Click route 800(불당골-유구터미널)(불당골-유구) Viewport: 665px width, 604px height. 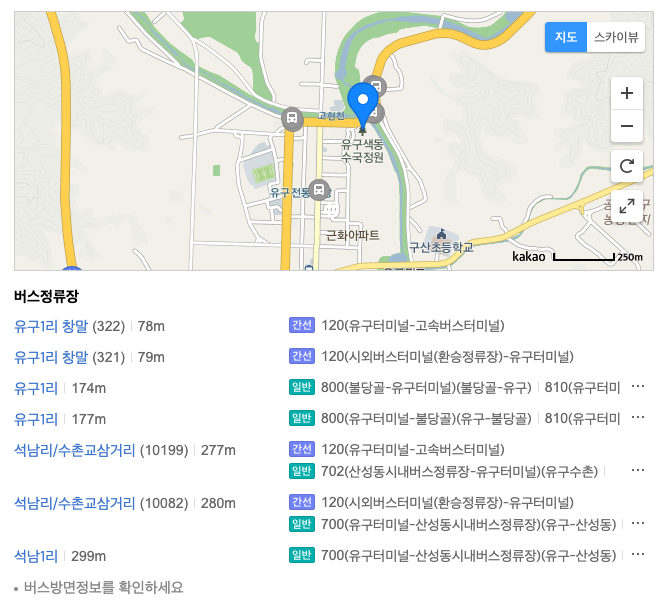[426, 387]
